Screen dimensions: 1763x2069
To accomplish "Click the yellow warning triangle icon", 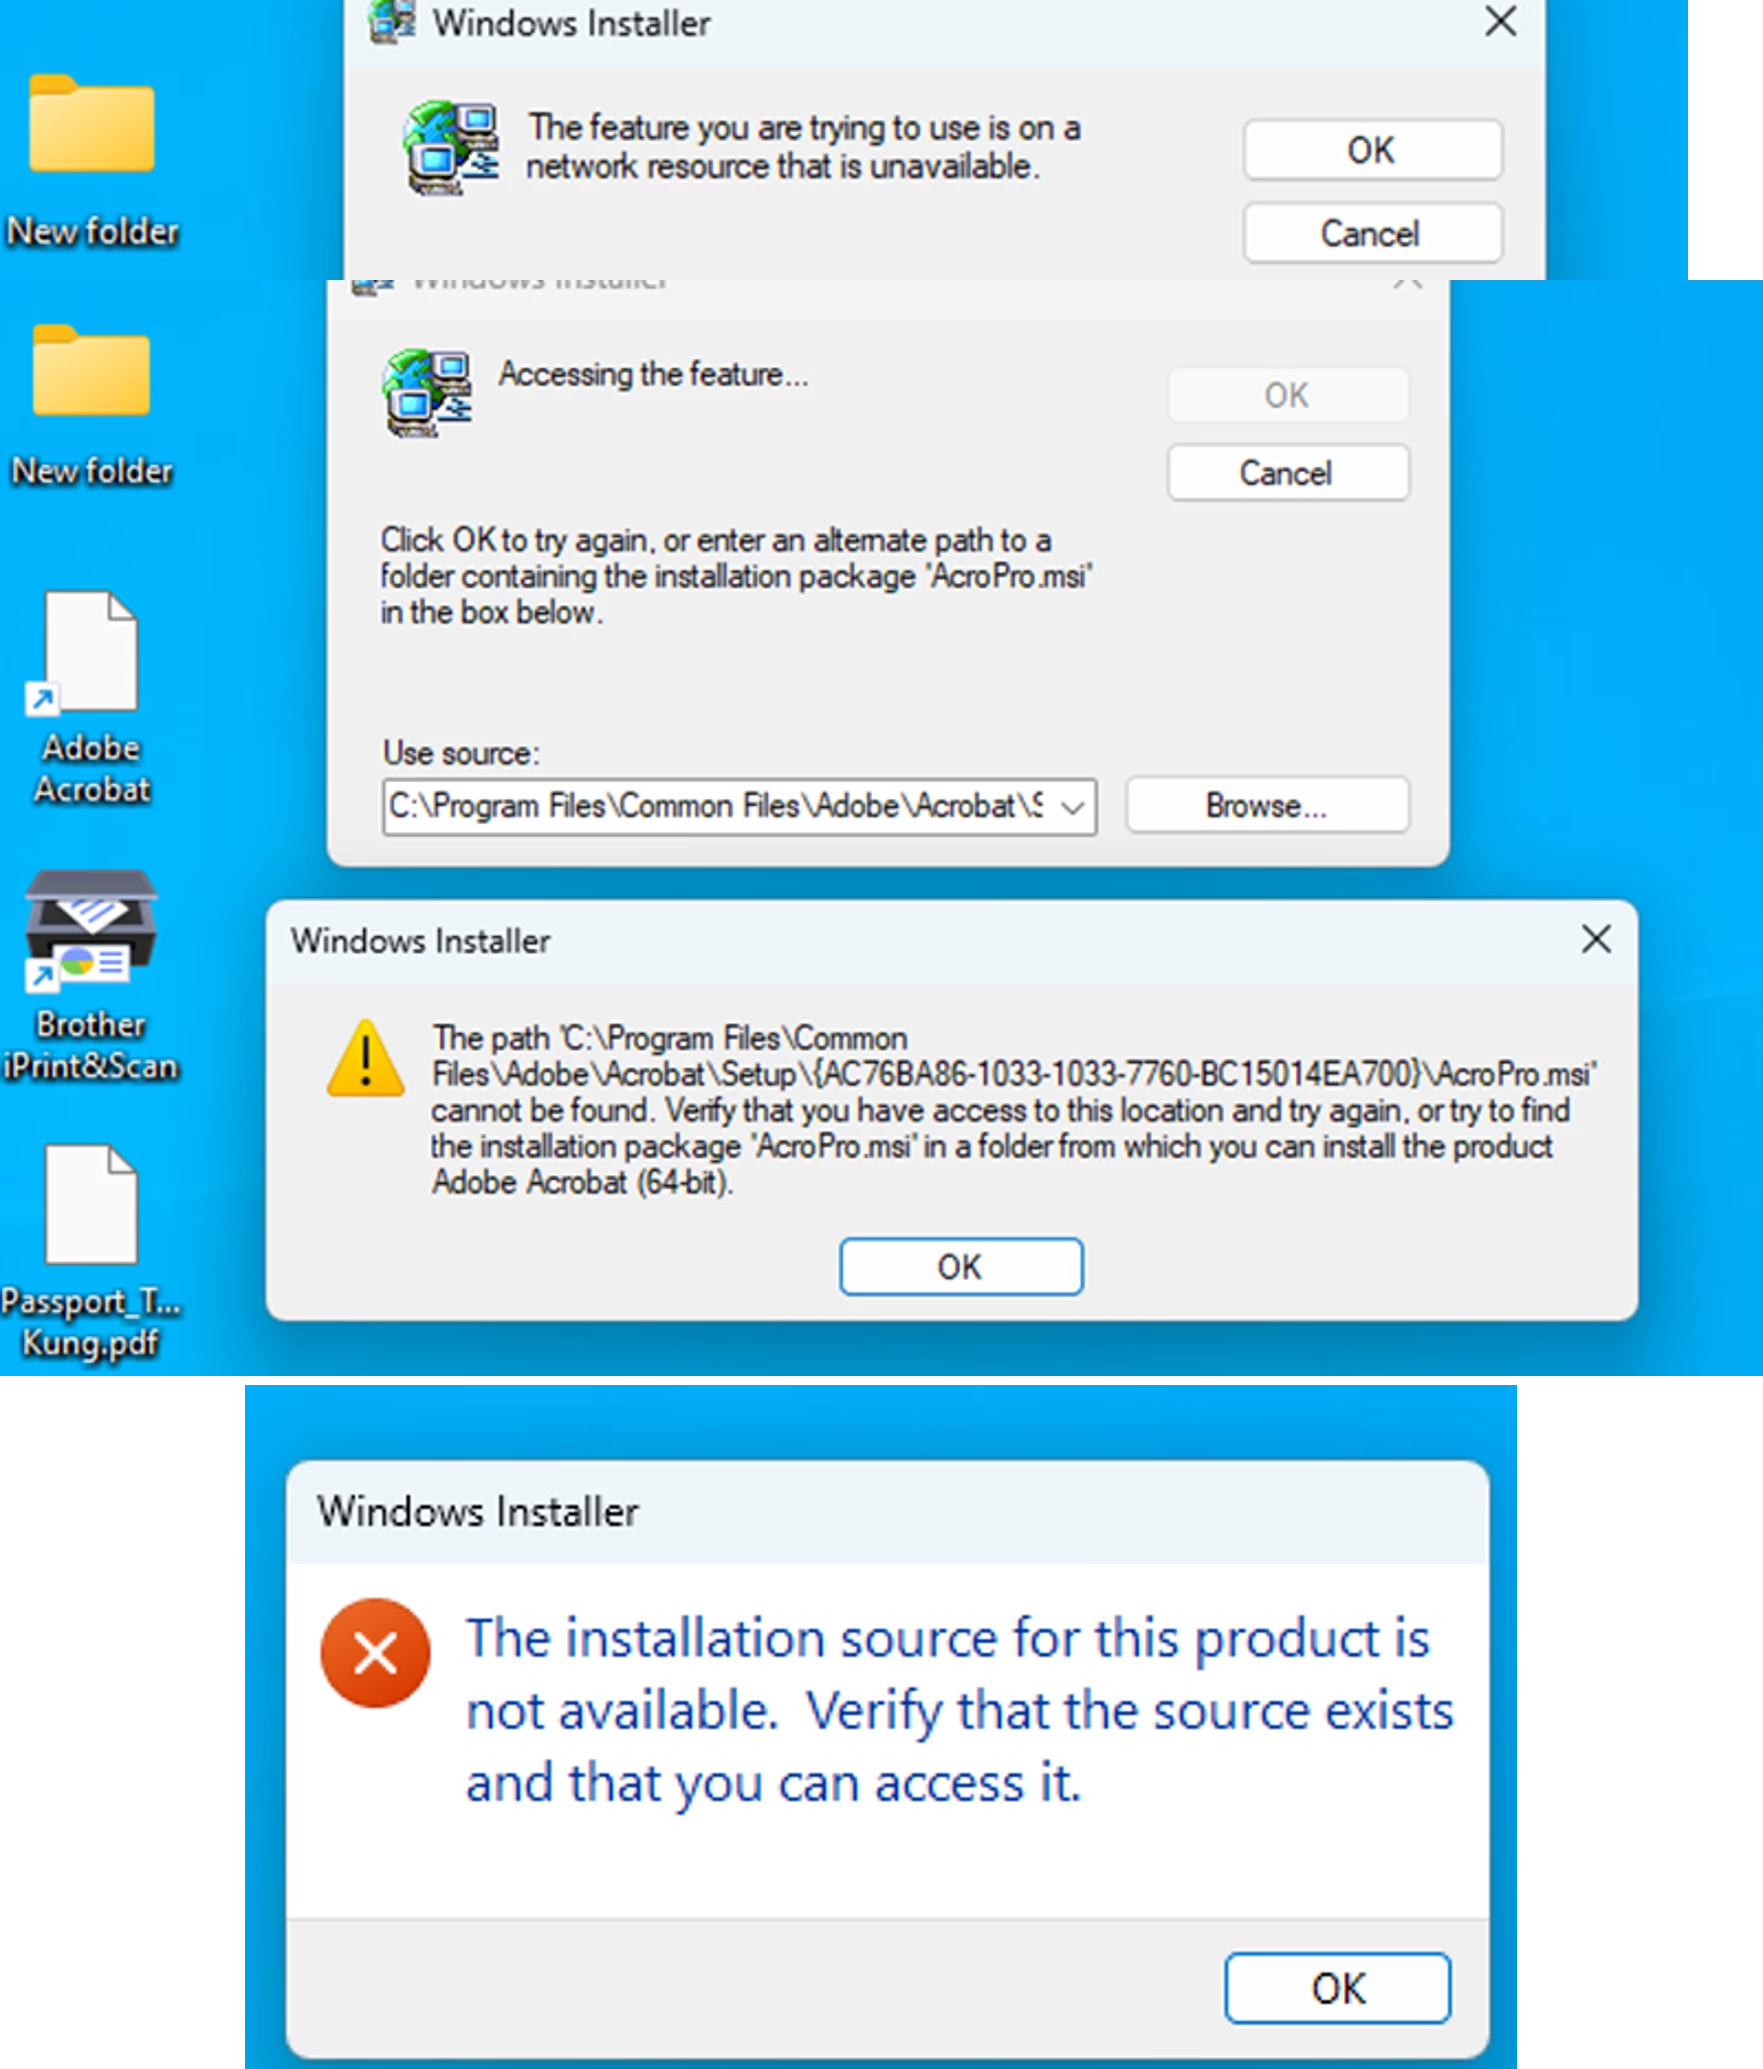I will (366, 1059).
